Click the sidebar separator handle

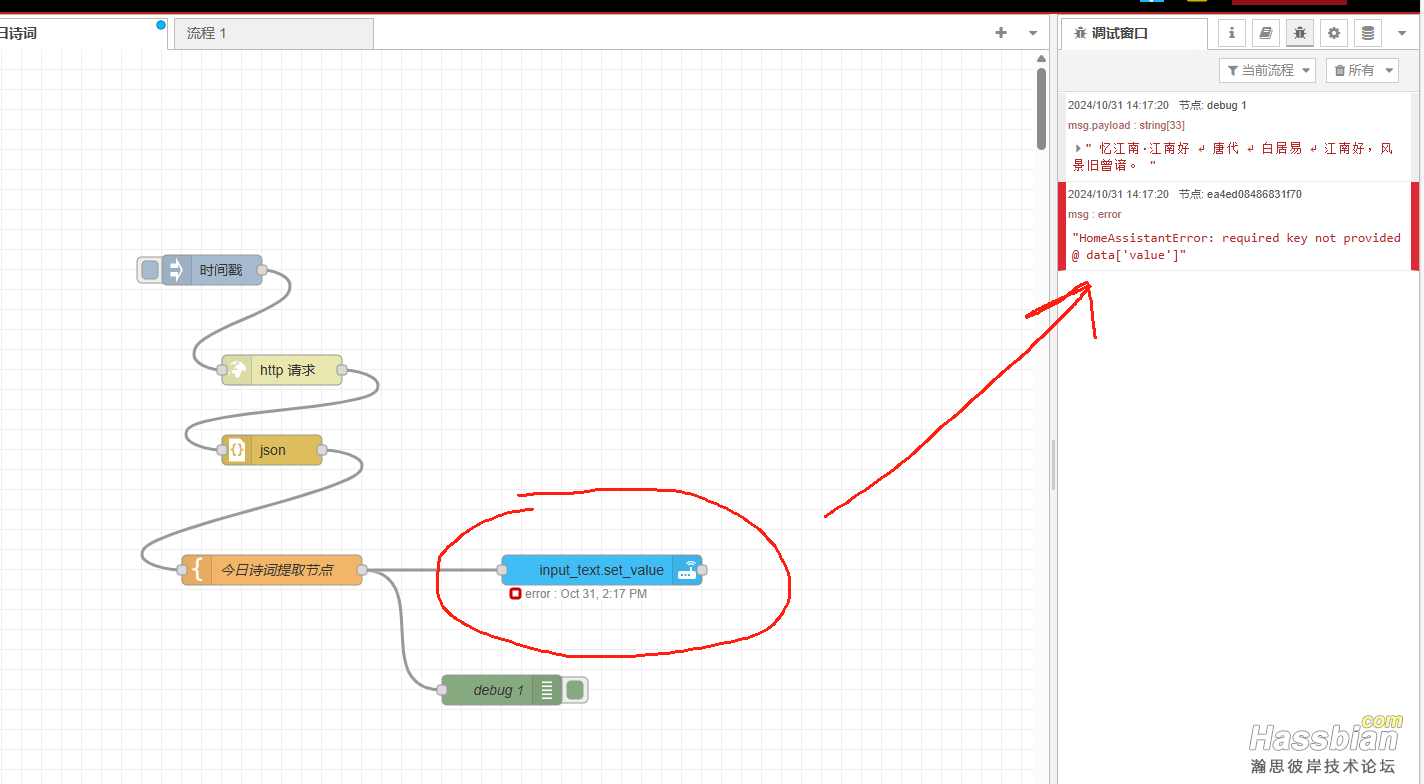click(x=1053, y=464)
